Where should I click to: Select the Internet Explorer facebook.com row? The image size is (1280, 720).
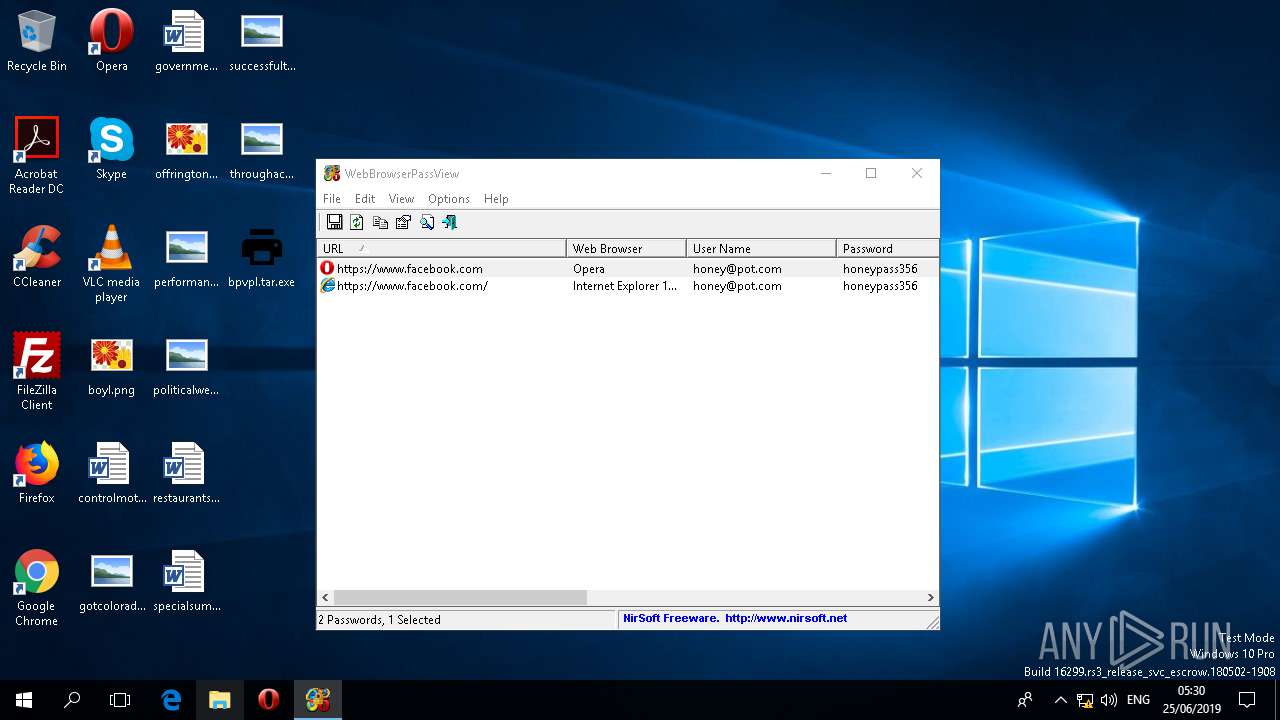pos(628,286)
